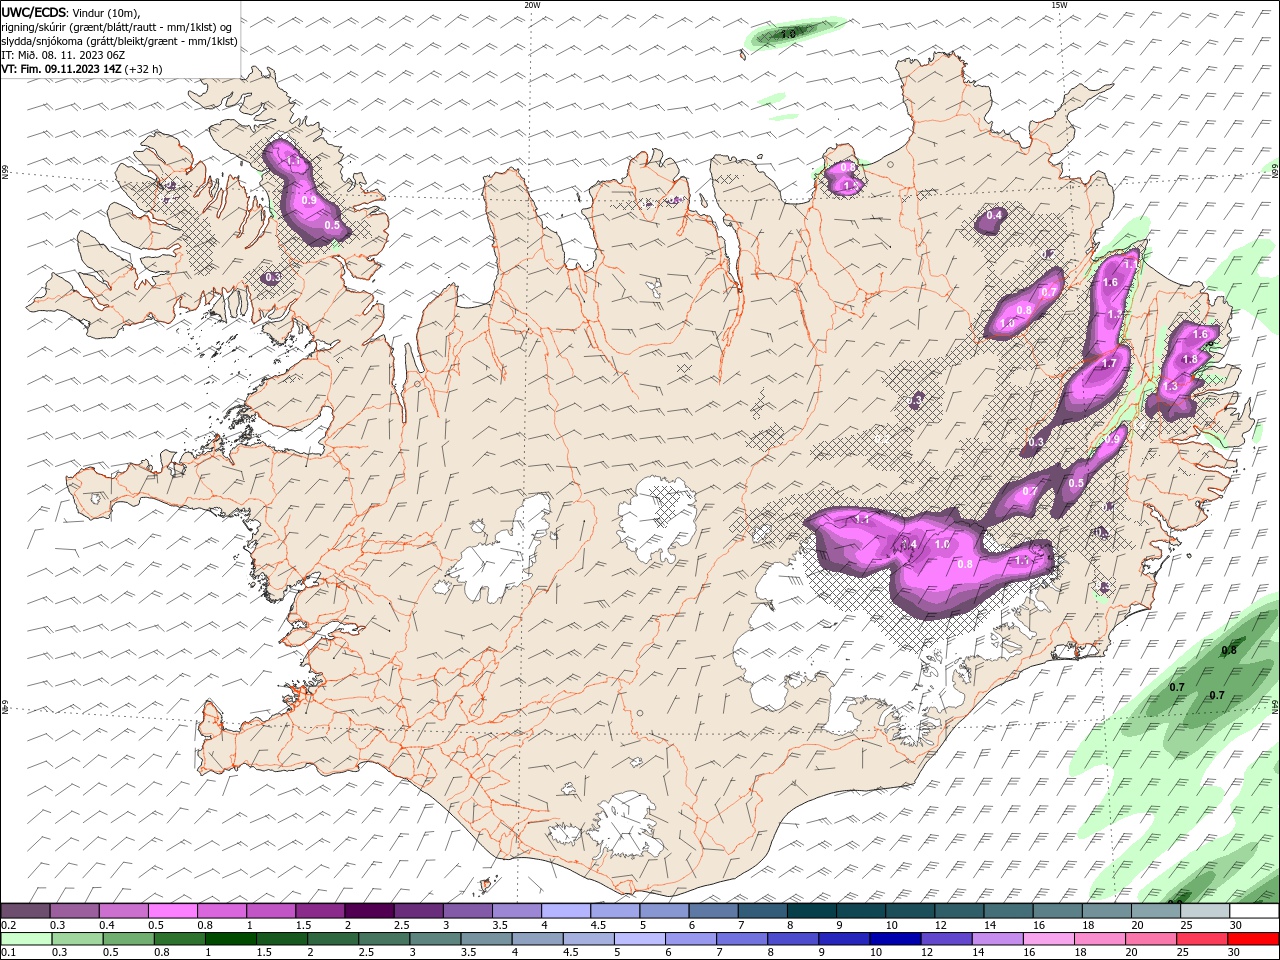
Task: Click the 'slydda/snjókoma' legend description line
Action: pos(119,41)
